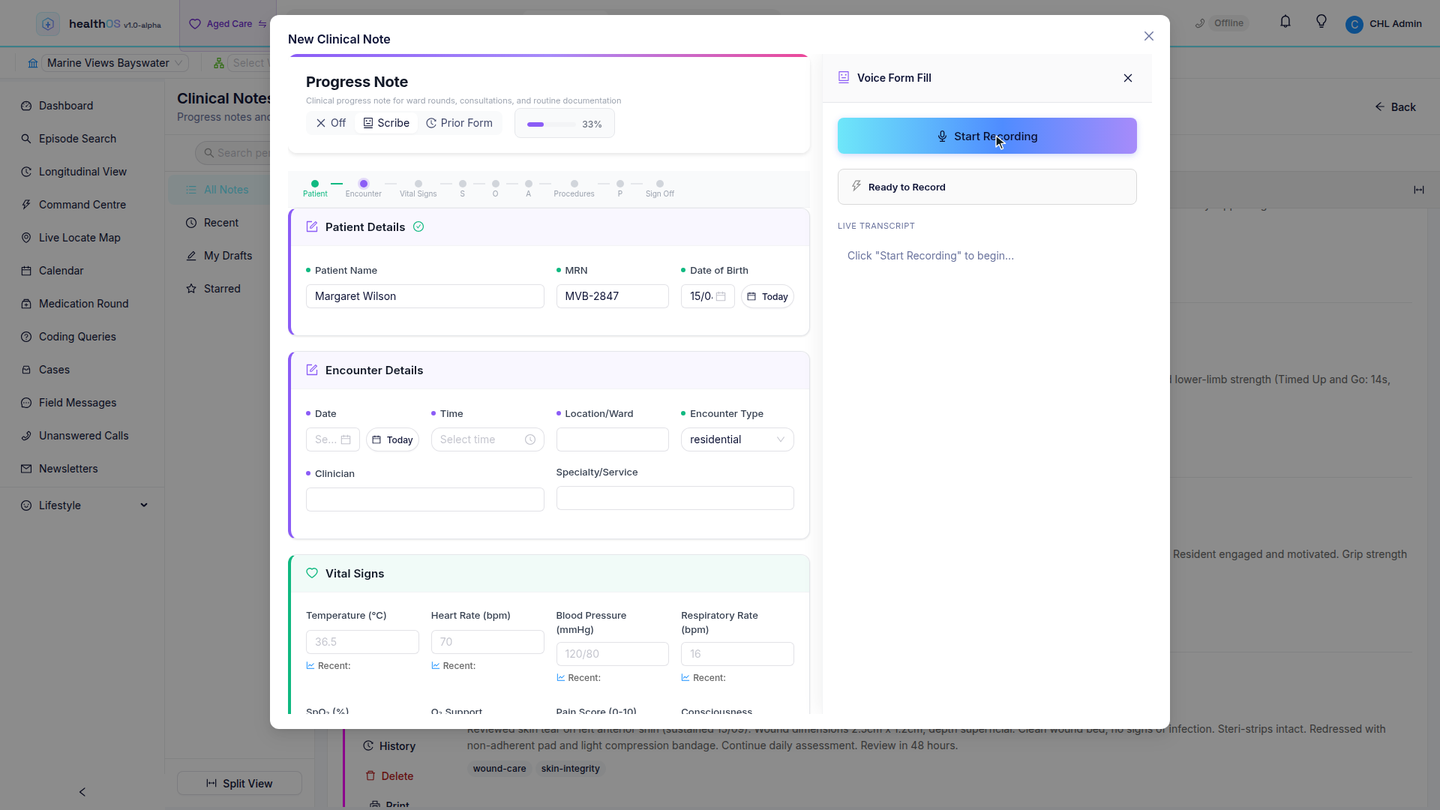Click the healthOS logo icon

click(48, 24)
